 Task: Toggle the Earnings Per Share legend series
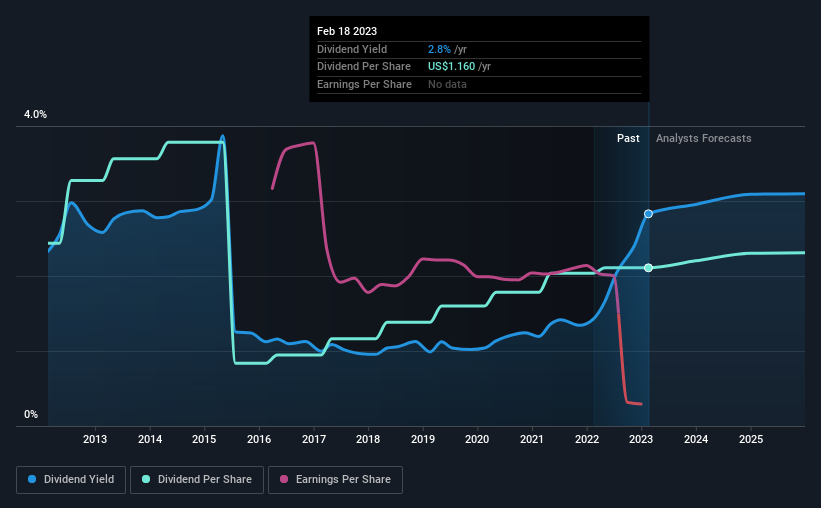pyautogui.click(x=335, y=480)
